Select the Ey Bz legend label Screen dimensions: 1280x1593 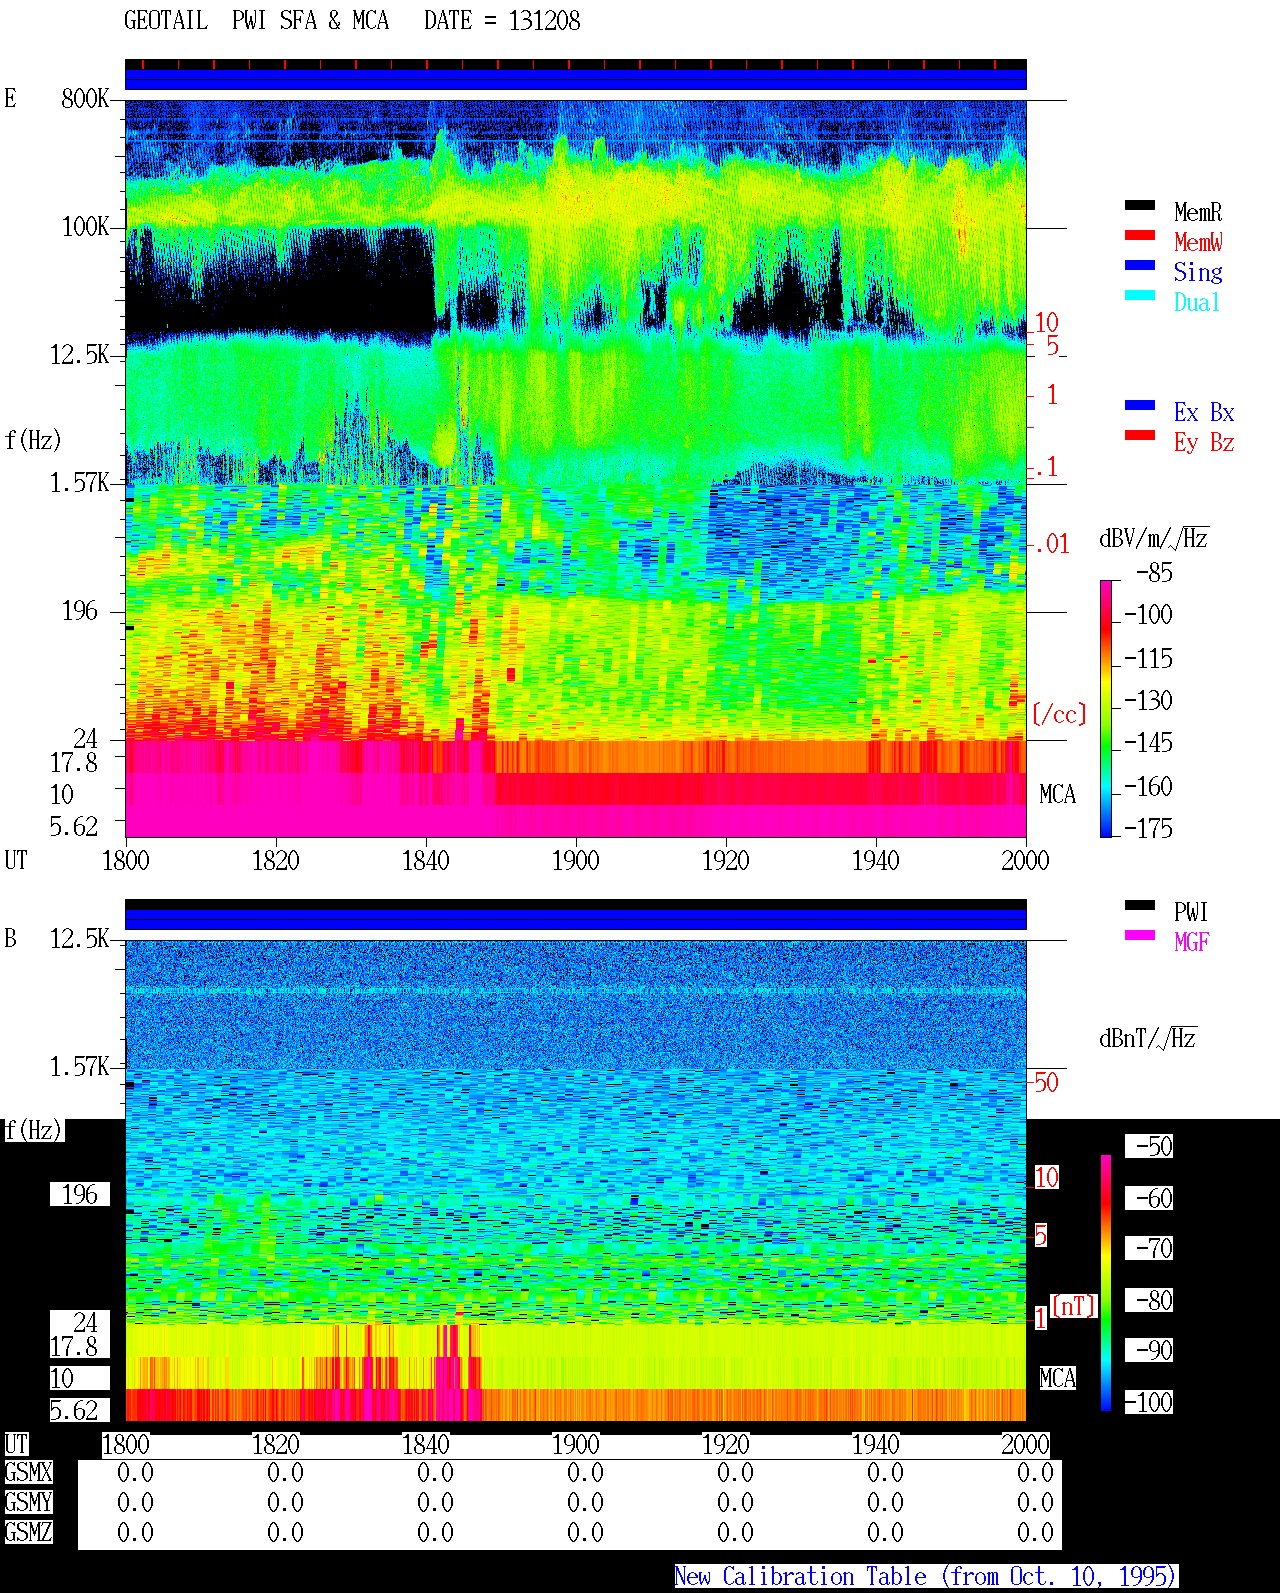(x=1204, y=442)
